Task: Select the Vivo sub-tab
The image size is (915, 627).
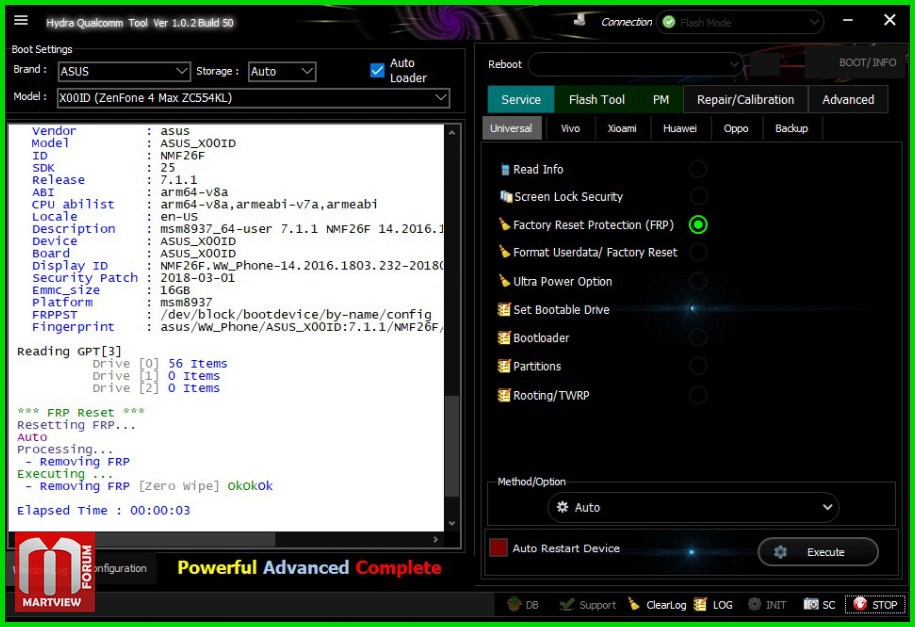Action: 570,128
